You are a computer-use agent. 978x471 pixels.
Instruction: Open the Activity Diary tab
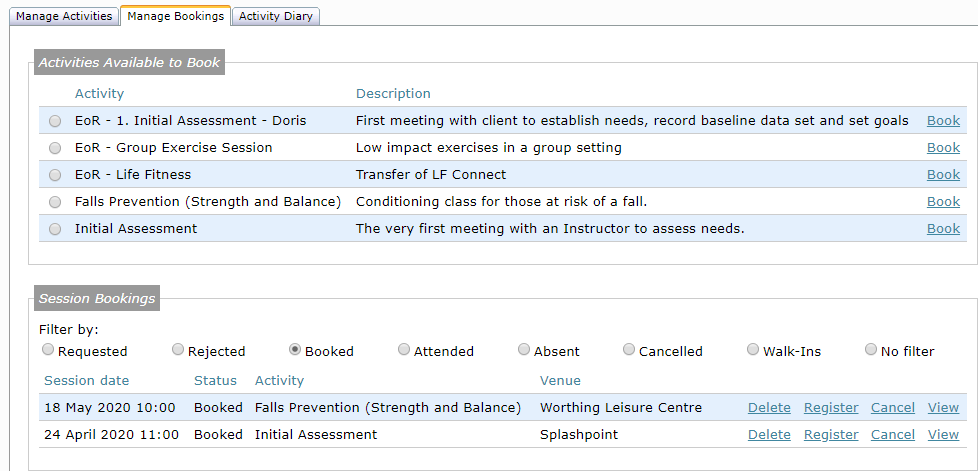coord(276,16)
